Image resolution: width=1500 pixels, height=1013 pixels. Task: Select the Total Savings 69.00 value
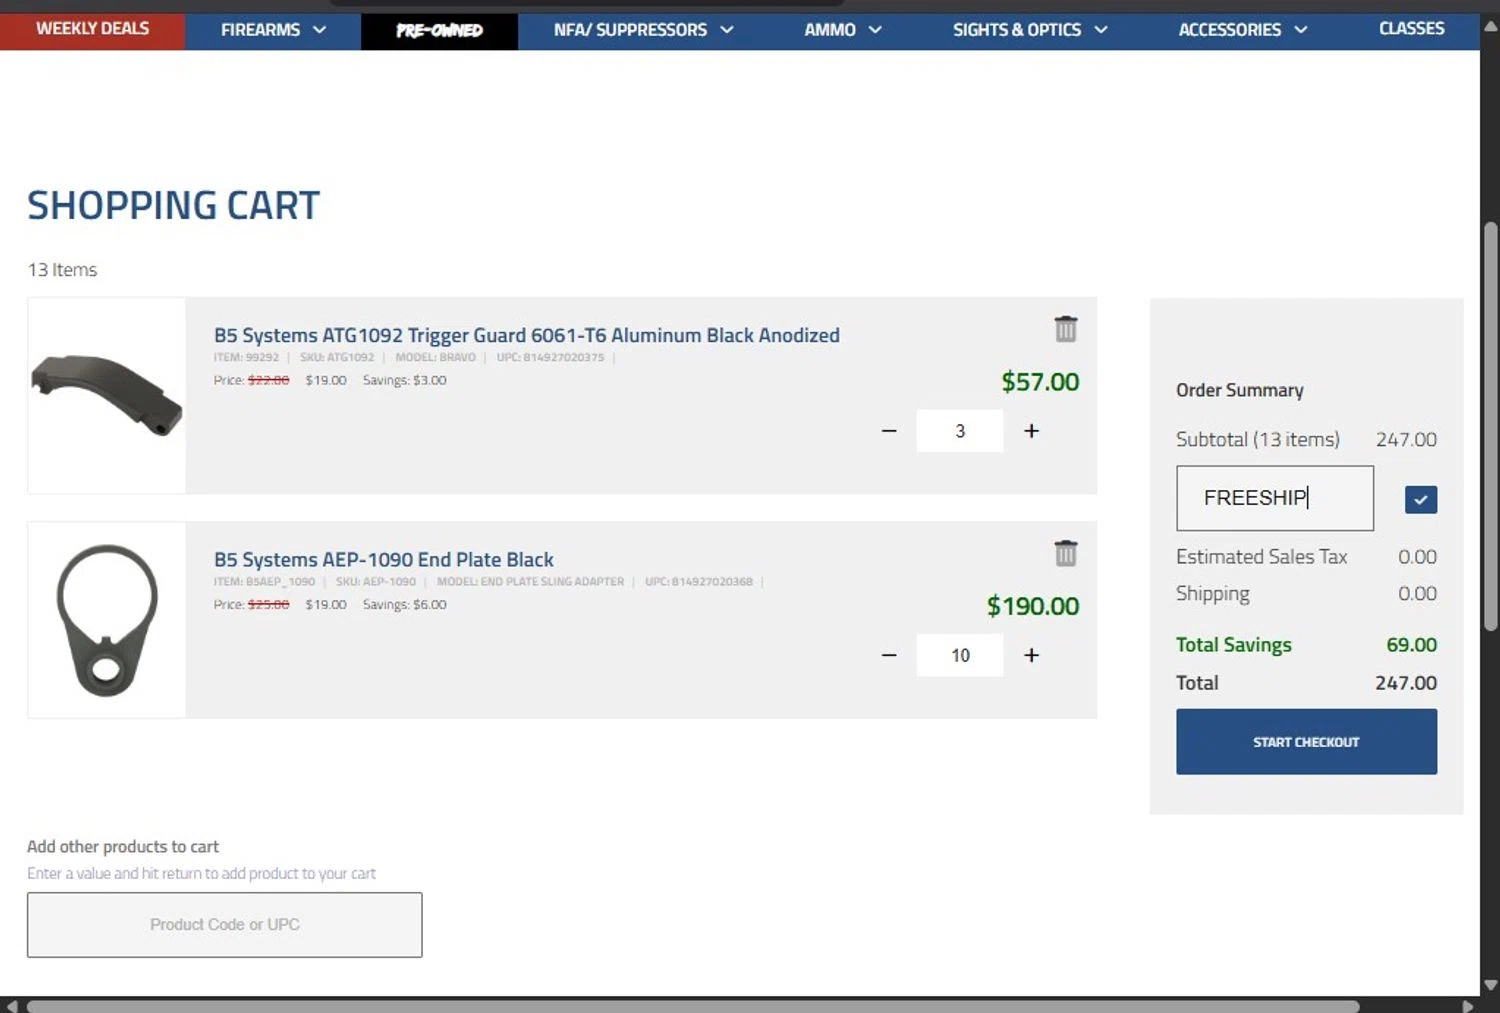pos(1411,645)
